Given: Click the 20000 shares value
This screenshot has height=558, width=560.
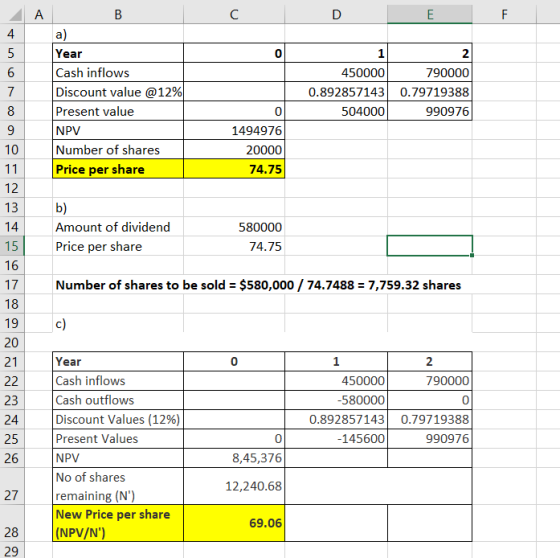Looking at the screenshot, I should [x=234, y=150].
